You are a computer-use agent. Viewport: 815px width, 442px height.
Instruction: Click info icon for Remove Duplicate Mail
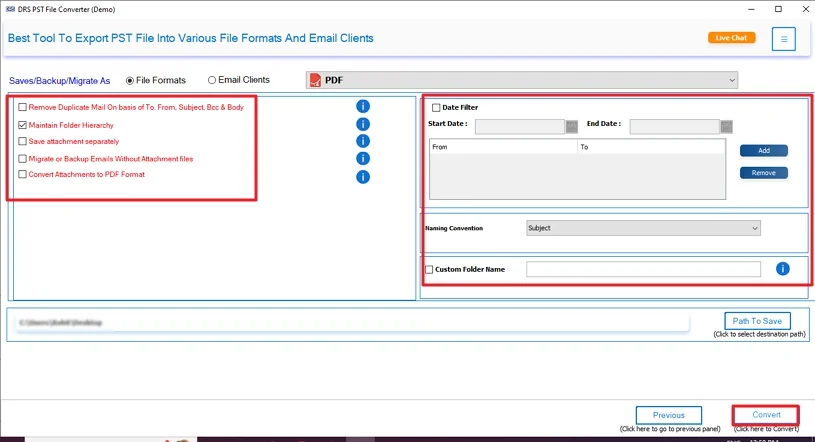point(363,107)
